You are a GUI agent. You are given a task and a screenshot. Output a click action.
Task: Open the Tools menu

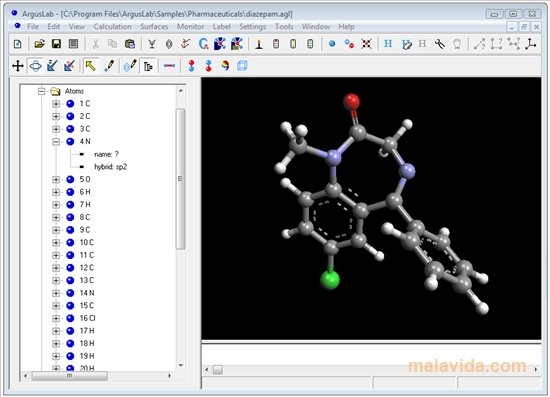point(284,27)
